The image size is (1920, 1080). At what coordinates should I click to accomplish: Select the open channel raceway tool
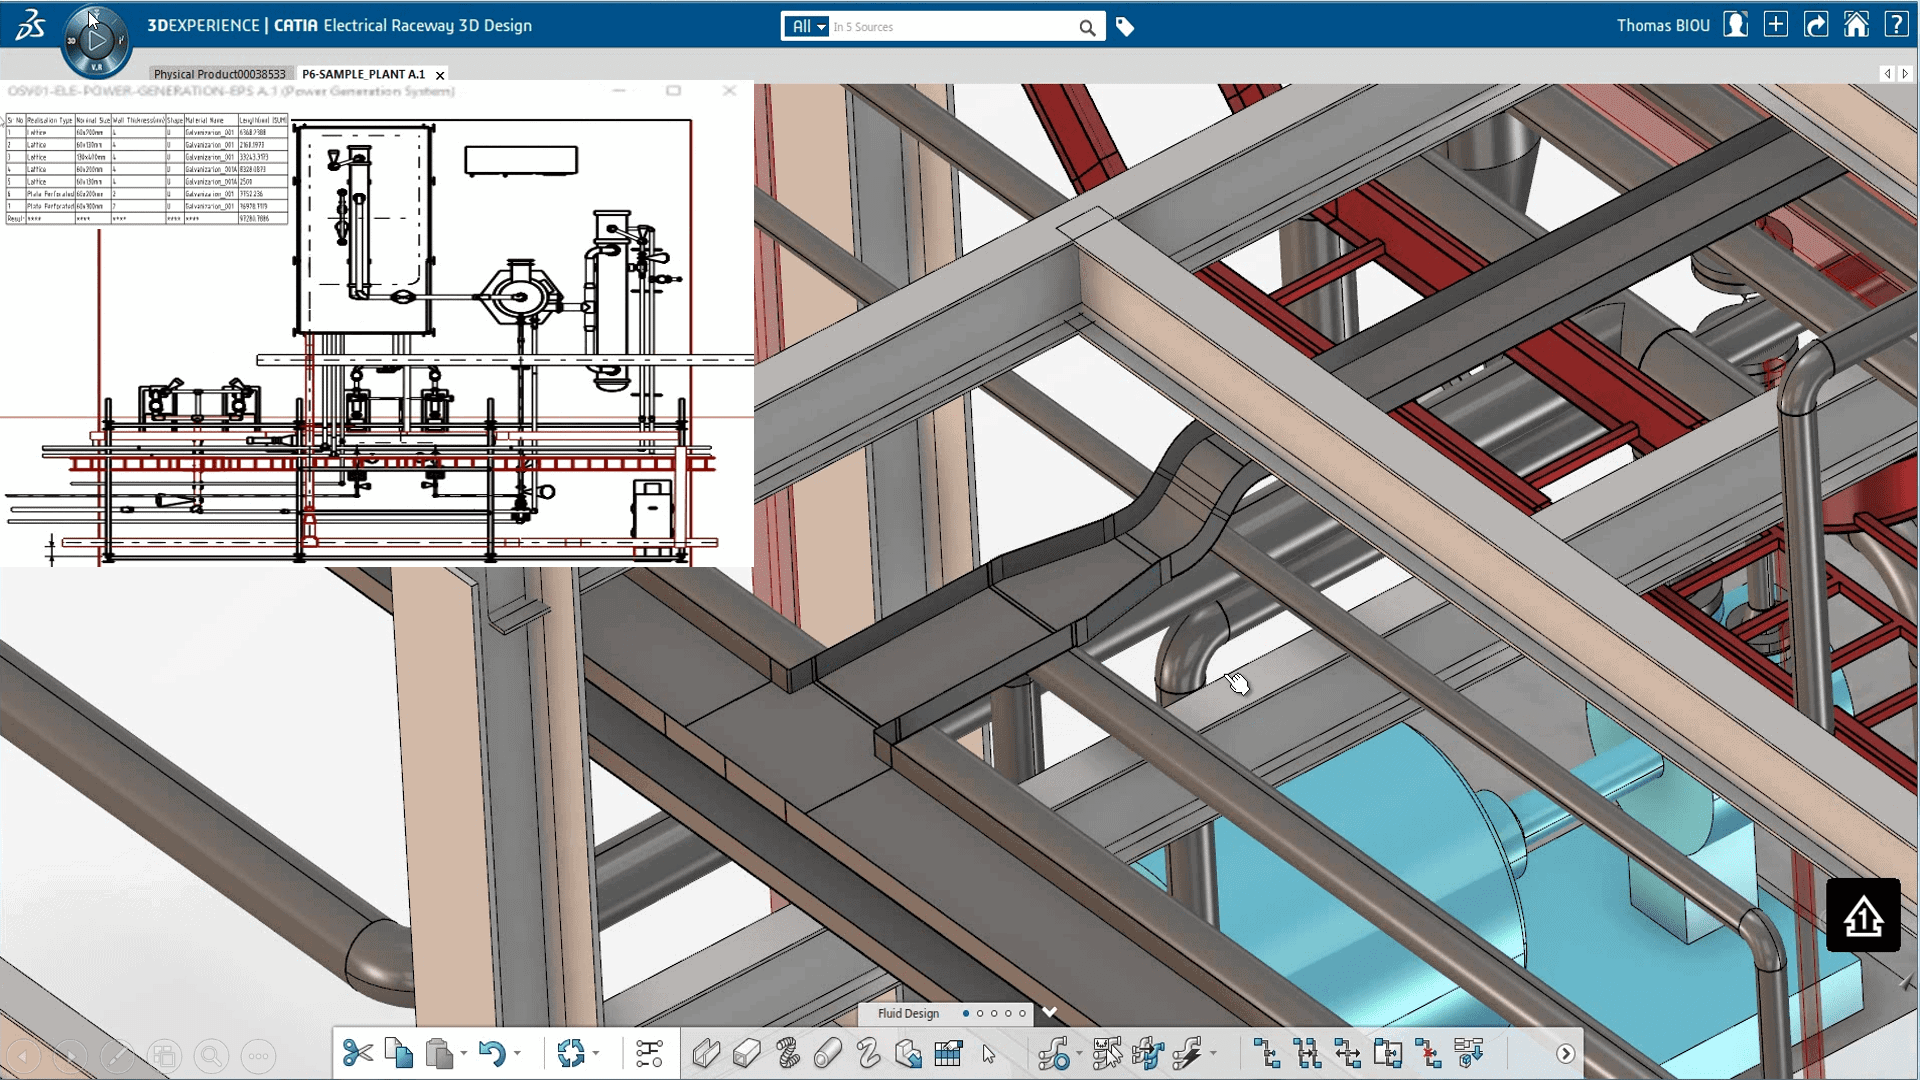click(x=706, y=1053)
